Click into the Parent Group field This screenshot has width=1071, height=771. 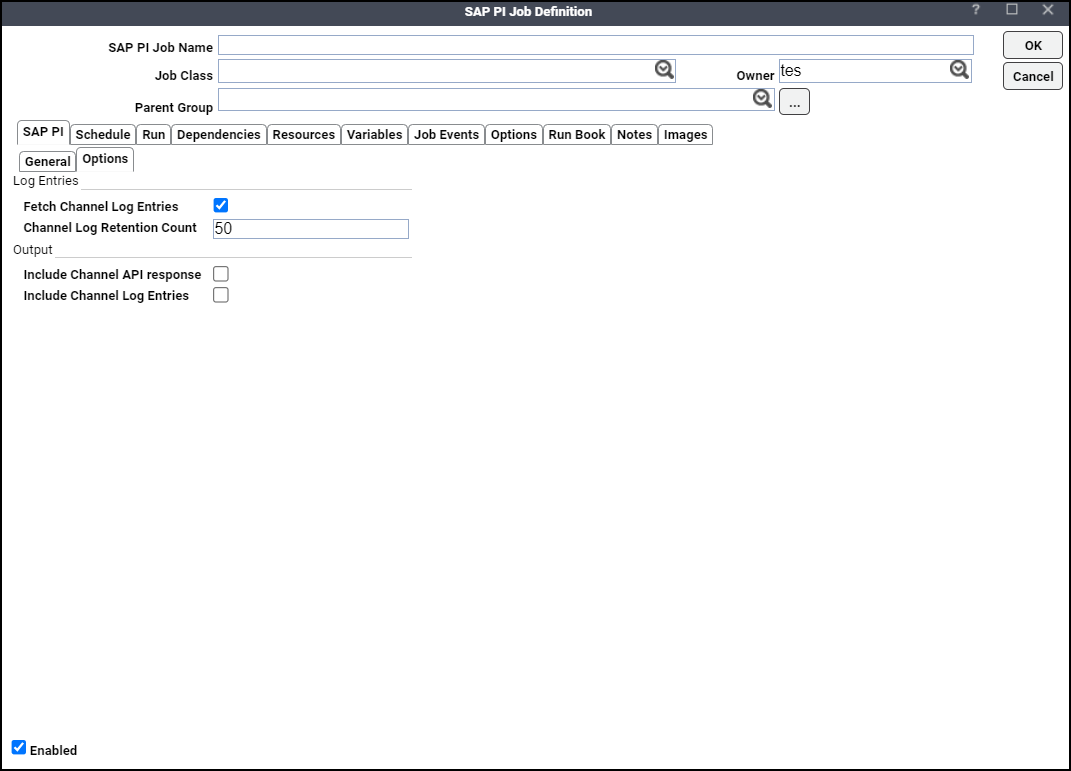496,100
